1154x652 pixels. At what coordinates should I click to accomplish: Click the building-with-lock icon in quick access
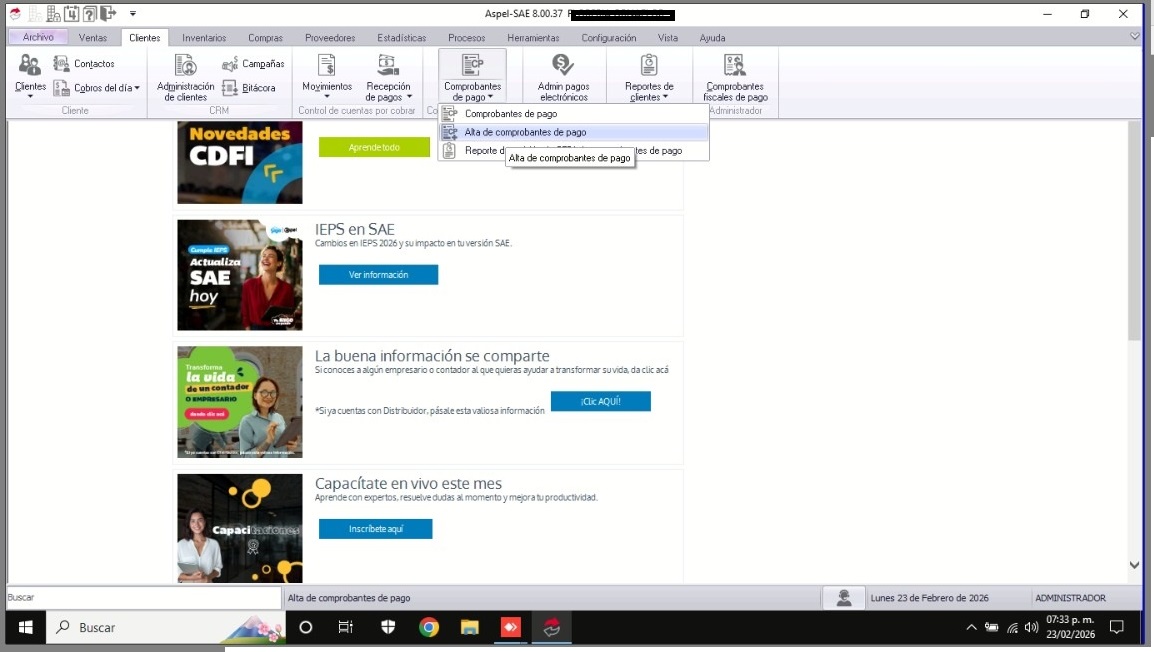coord(53,13)
